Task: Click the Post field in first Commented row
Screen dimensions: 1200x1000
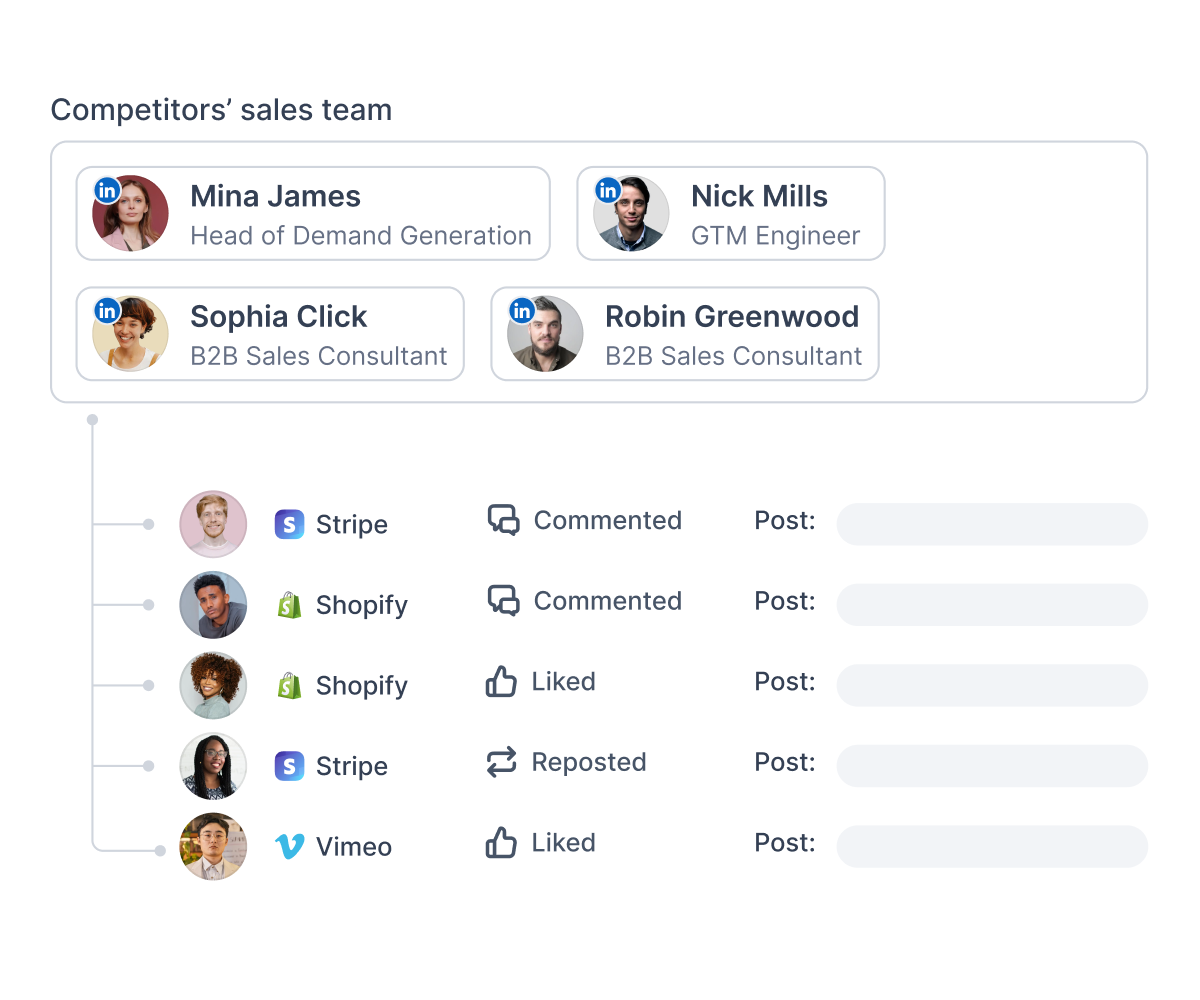Action: pyautogui.click(x=992, y=524)
